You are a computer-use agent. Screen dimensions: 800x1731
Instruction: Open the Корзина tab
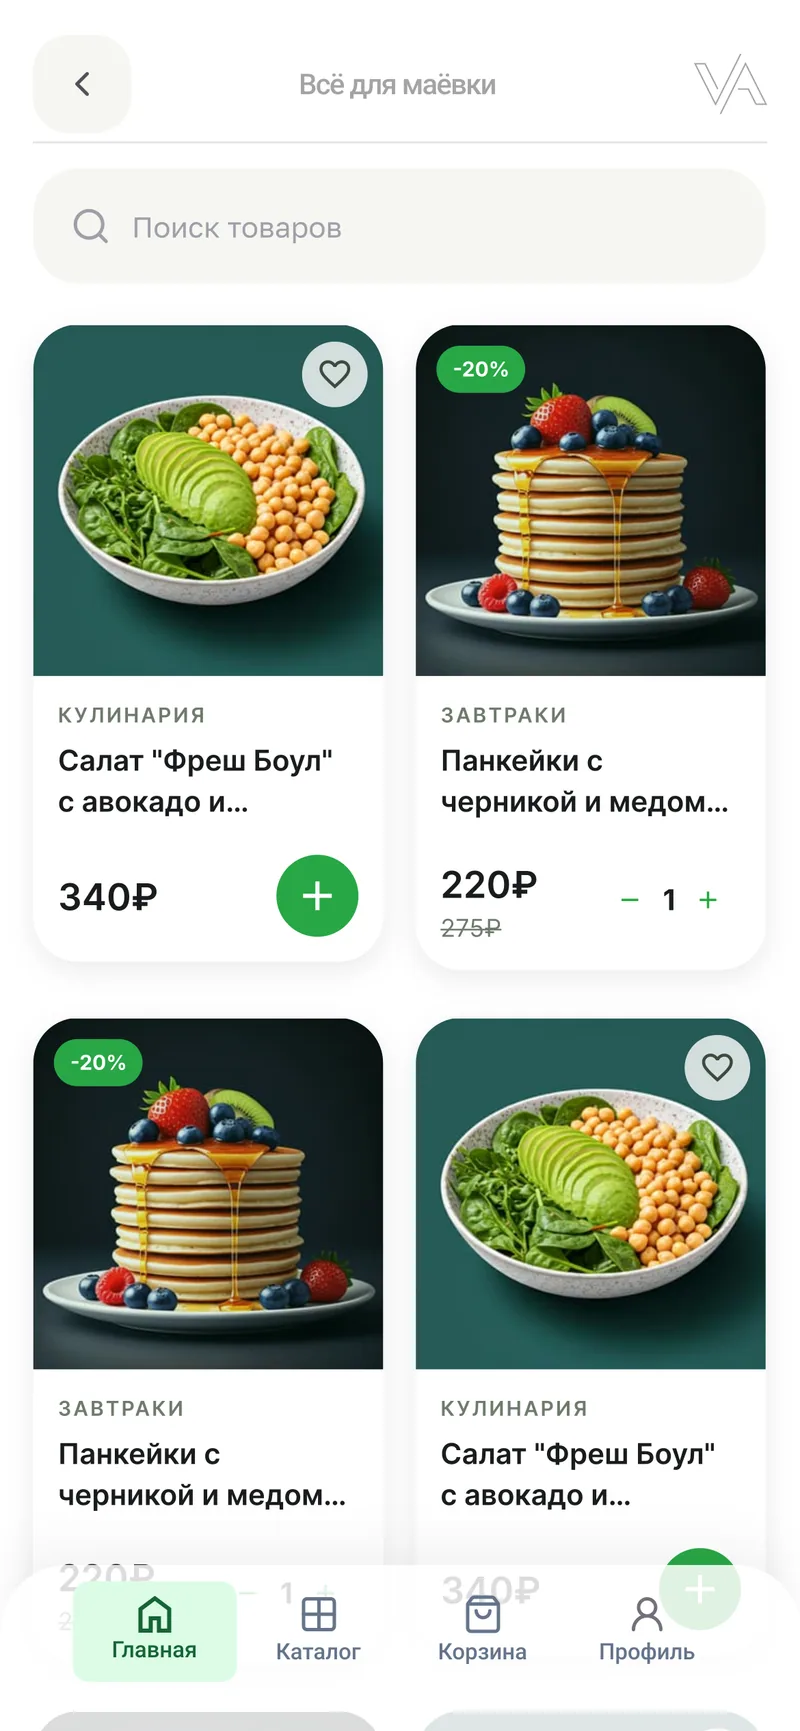point(482,1630)
